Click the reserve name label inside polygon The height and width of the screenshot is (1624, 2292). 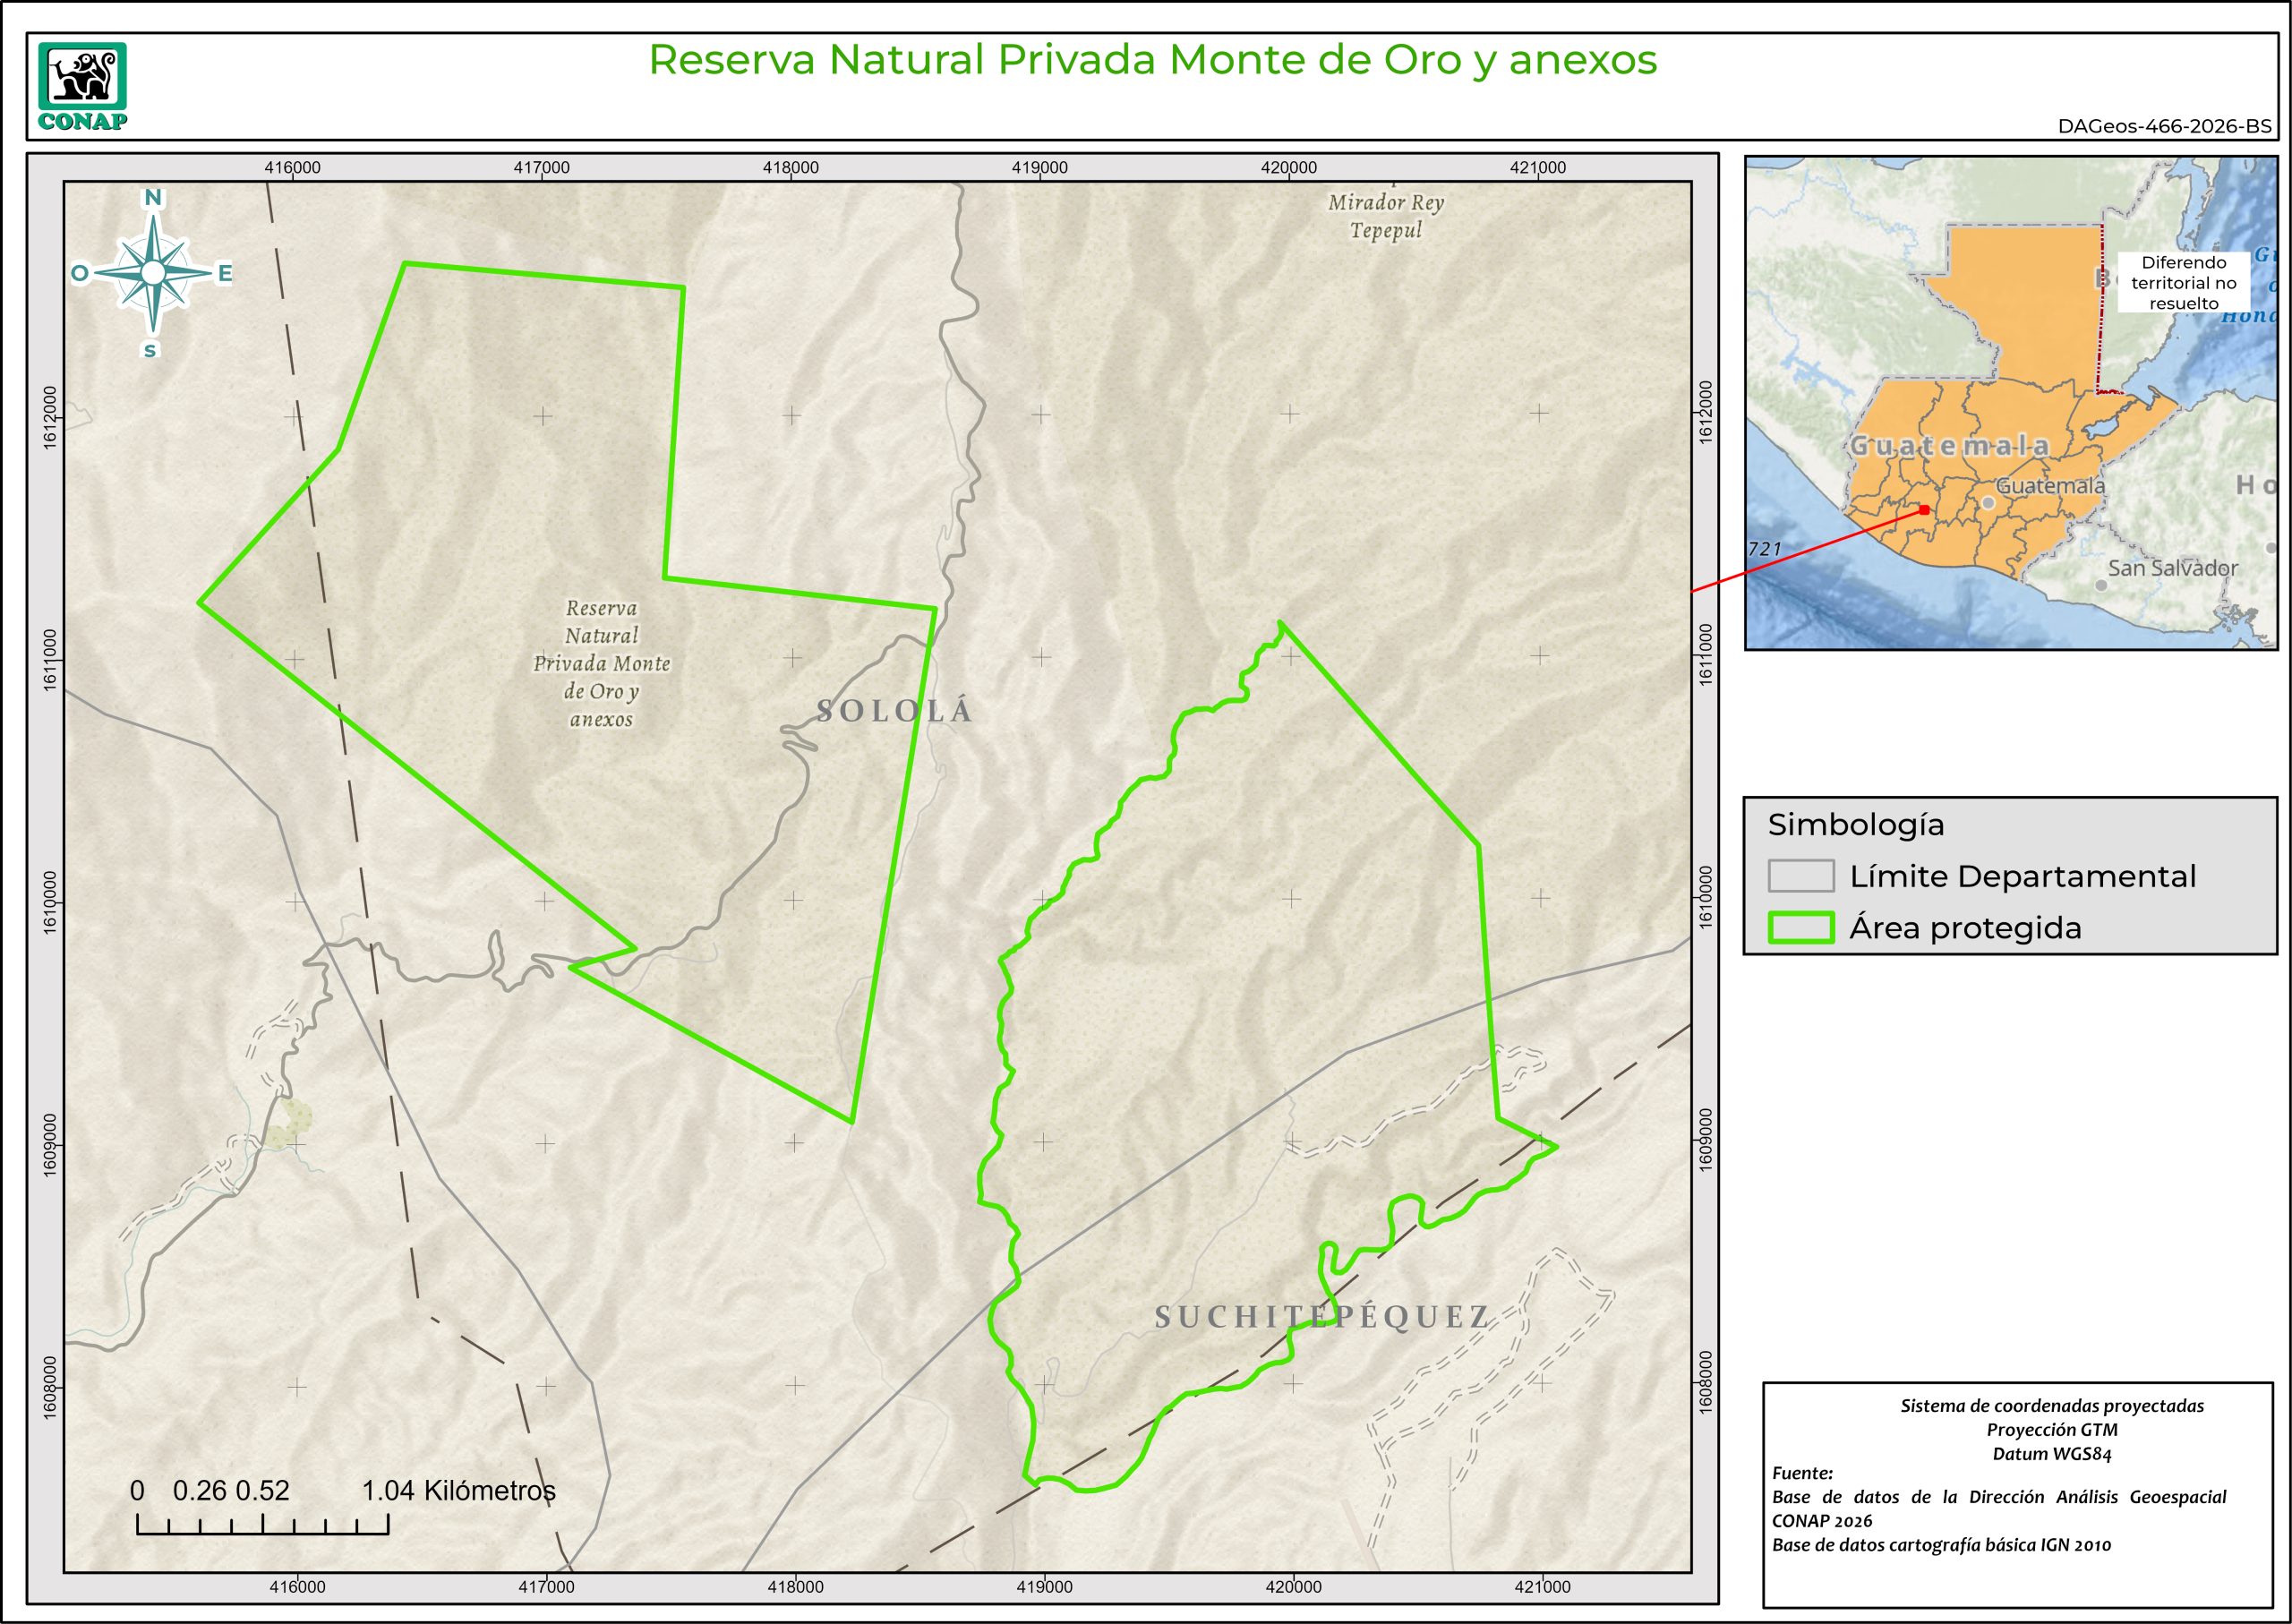(x=601, y=663)
